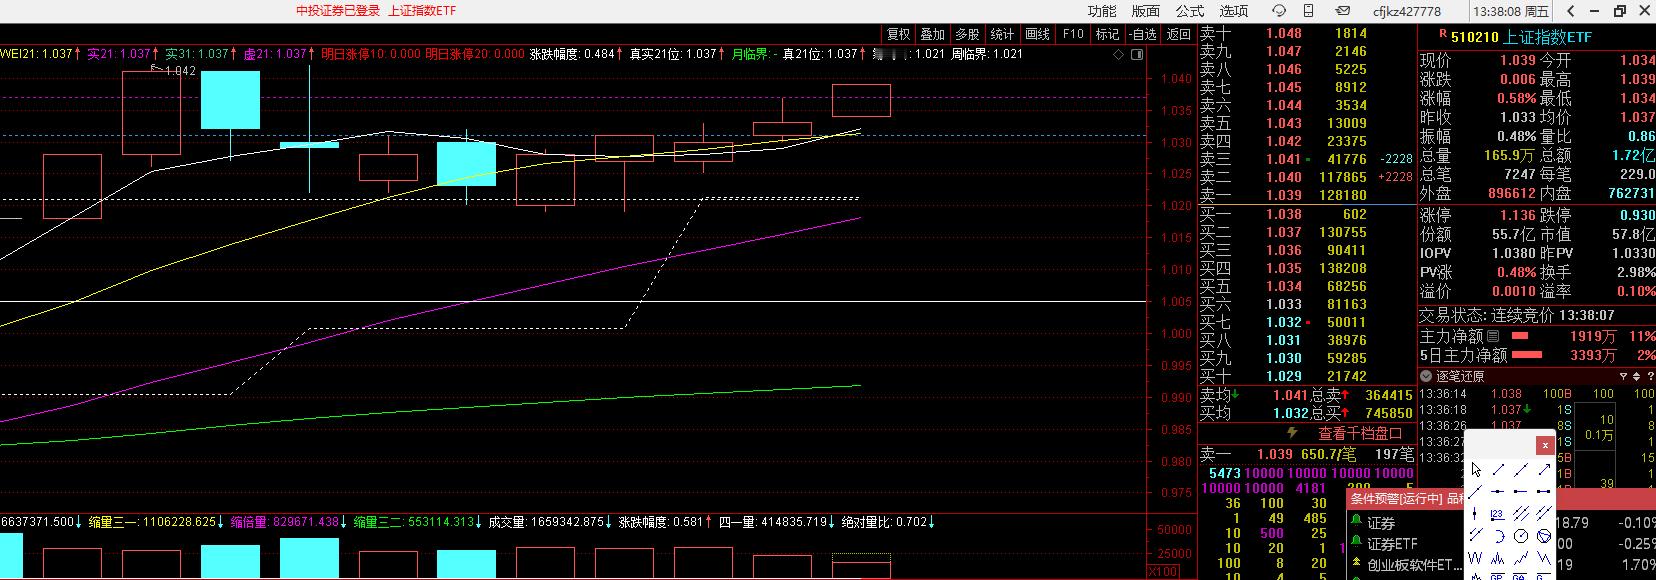Click the icon beside 主力净额 label

tap(1493, 335)
